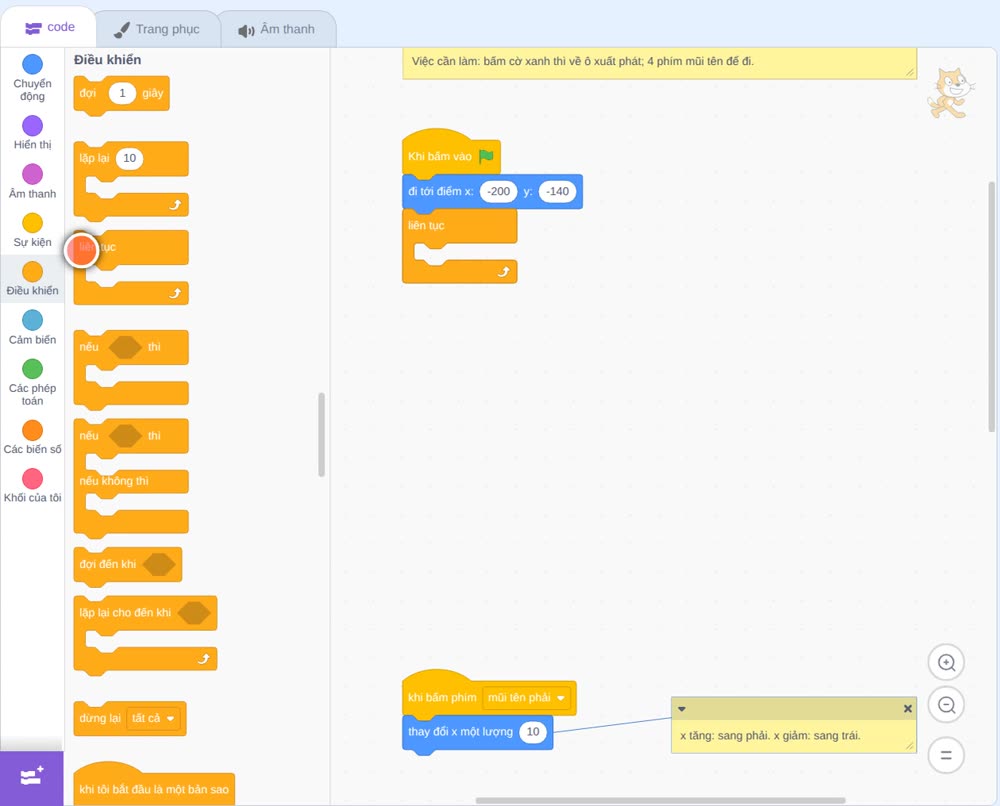Click the y value field showing -140

pyautogui.click(x=557, y=191)
